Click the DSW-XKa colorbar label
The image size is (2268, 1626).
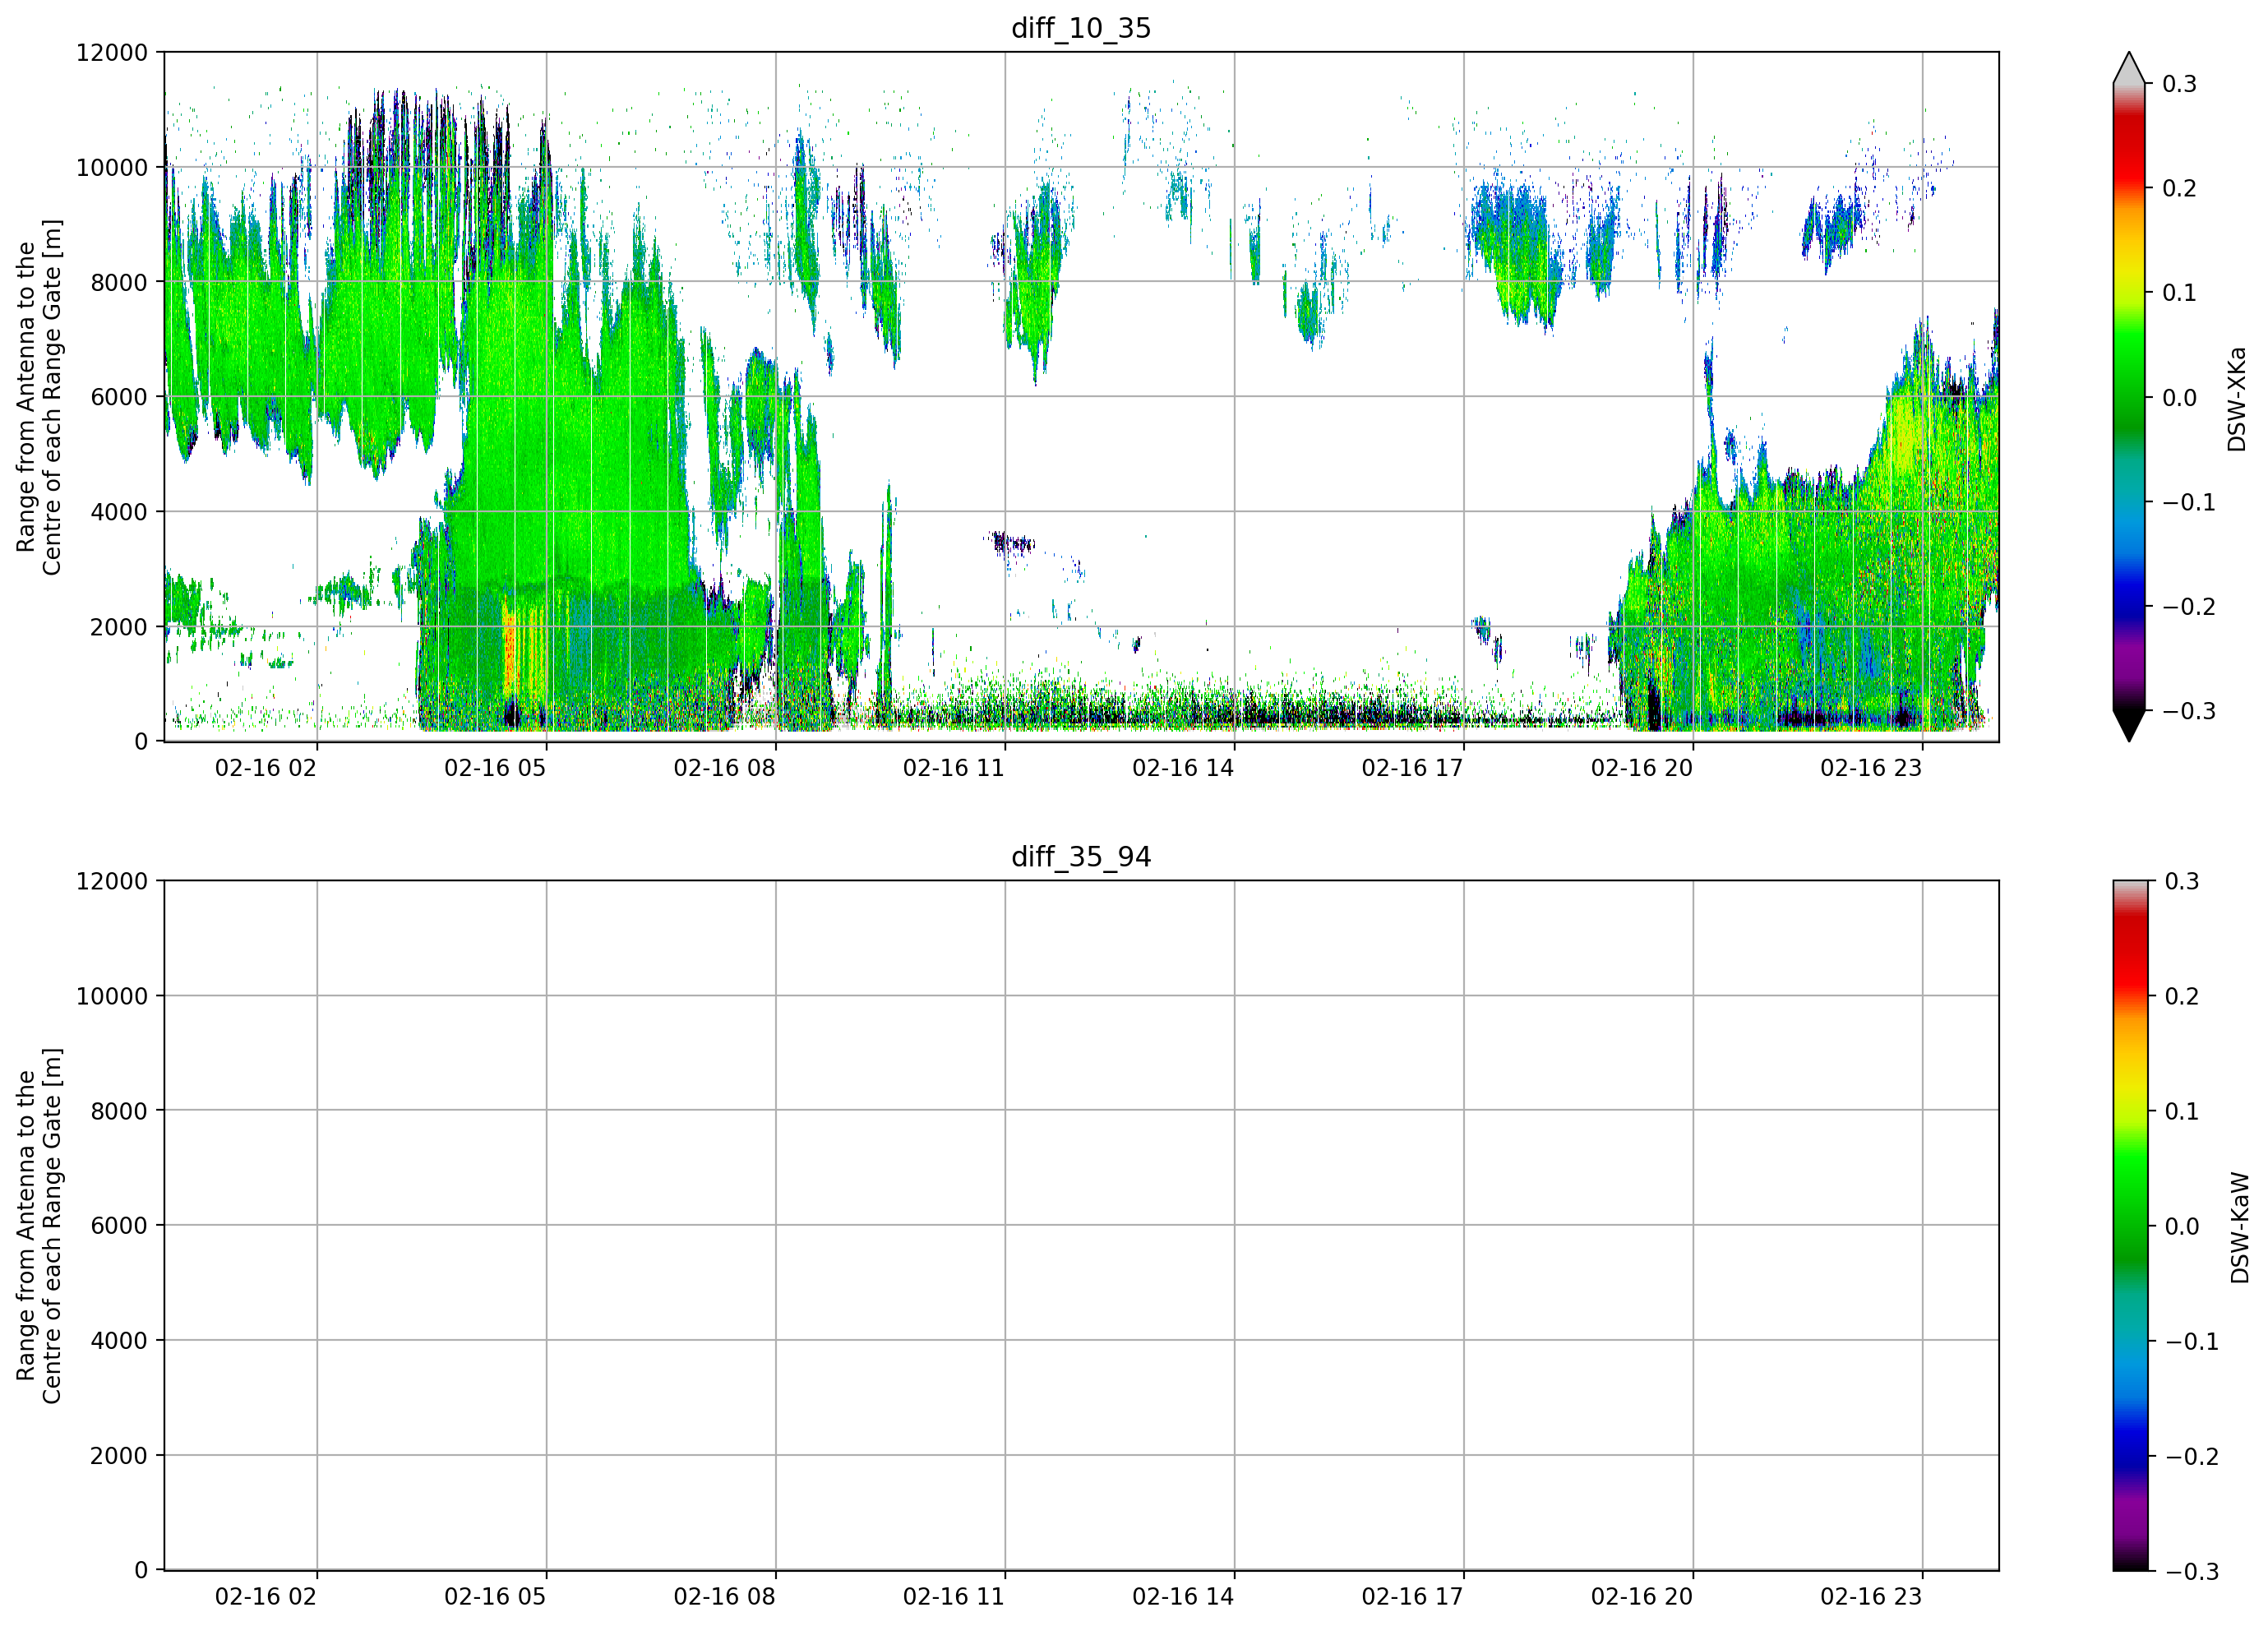pos(2237,399)
